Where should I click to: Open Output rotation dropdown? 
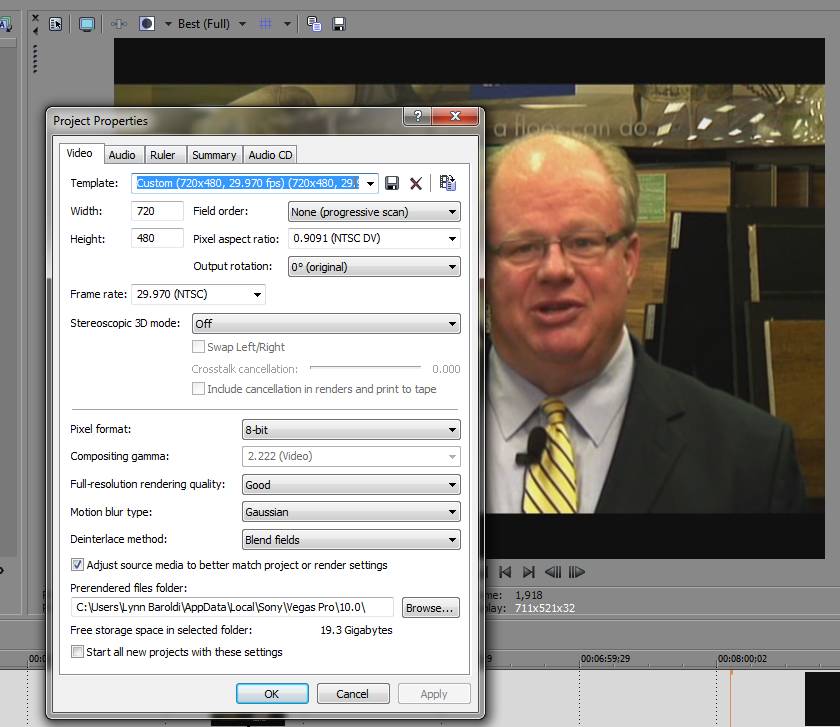click(374, 267)
